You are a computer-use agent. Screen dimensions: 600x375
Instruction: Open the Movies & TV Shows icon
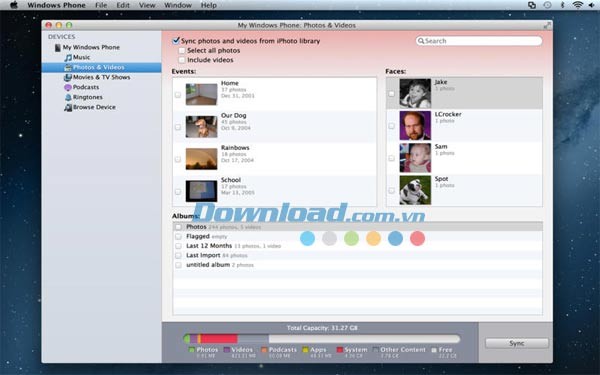(67, 77)
